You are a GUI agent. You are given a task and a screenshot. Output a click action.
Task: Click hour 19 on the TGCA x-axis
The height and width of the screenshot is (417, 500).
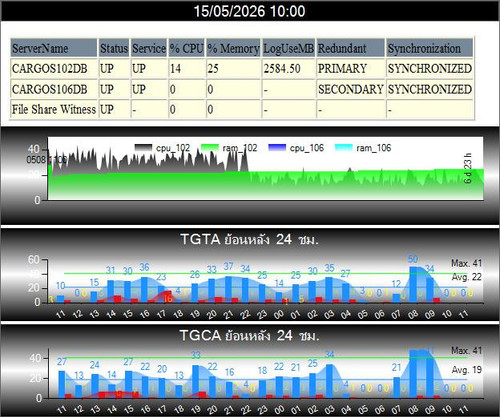tap(196, 409)
